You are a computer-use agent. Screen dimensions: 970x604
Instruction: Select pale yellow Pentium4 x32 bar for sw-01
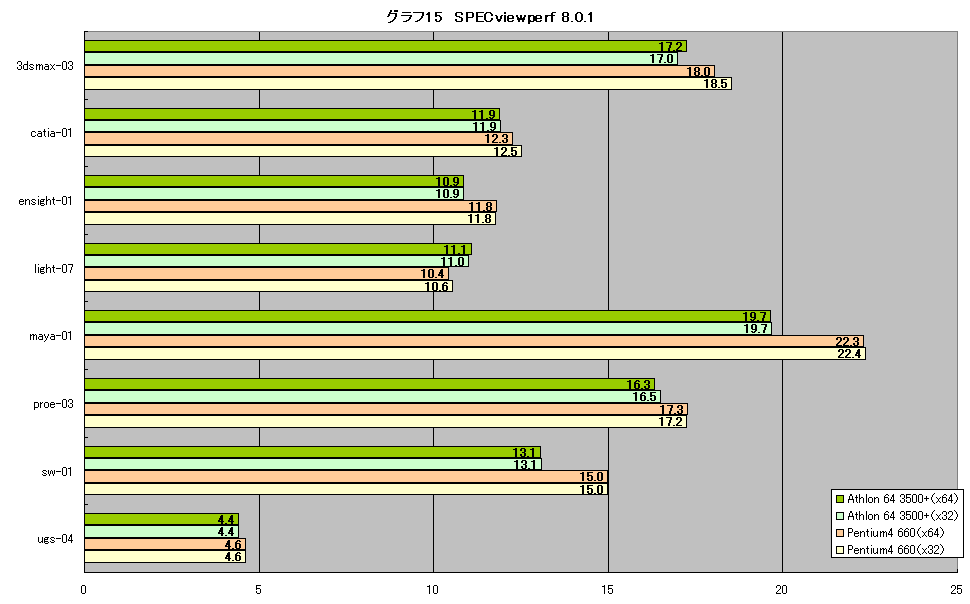point(346,489)
